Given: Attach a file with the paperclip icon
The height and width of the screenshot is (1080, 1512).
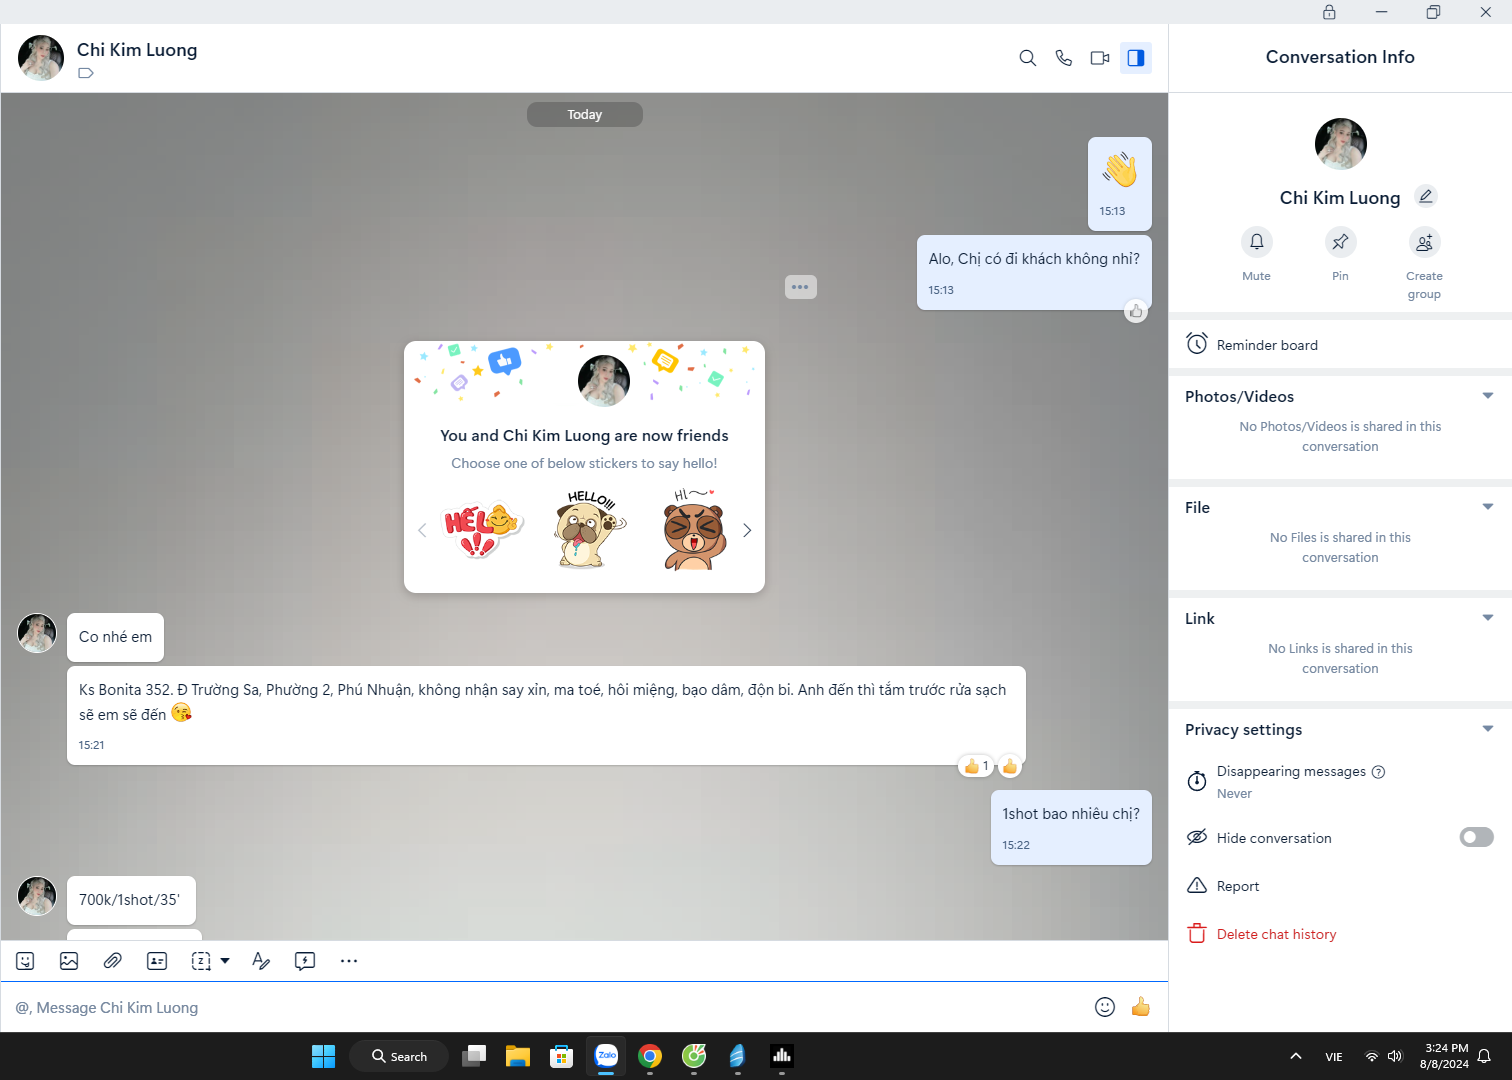Looking at the screenshot, I should [x=113, y=961].
